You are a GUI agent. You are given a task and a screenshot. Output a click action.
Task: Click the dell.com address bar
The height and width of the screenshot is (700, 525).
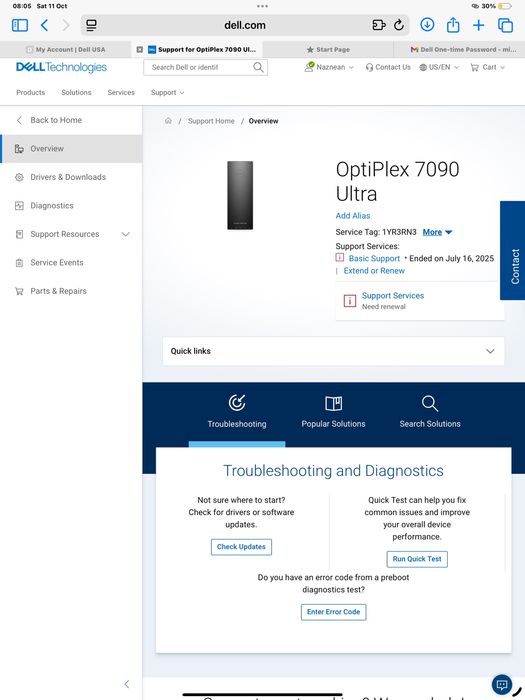click(245, 25)
